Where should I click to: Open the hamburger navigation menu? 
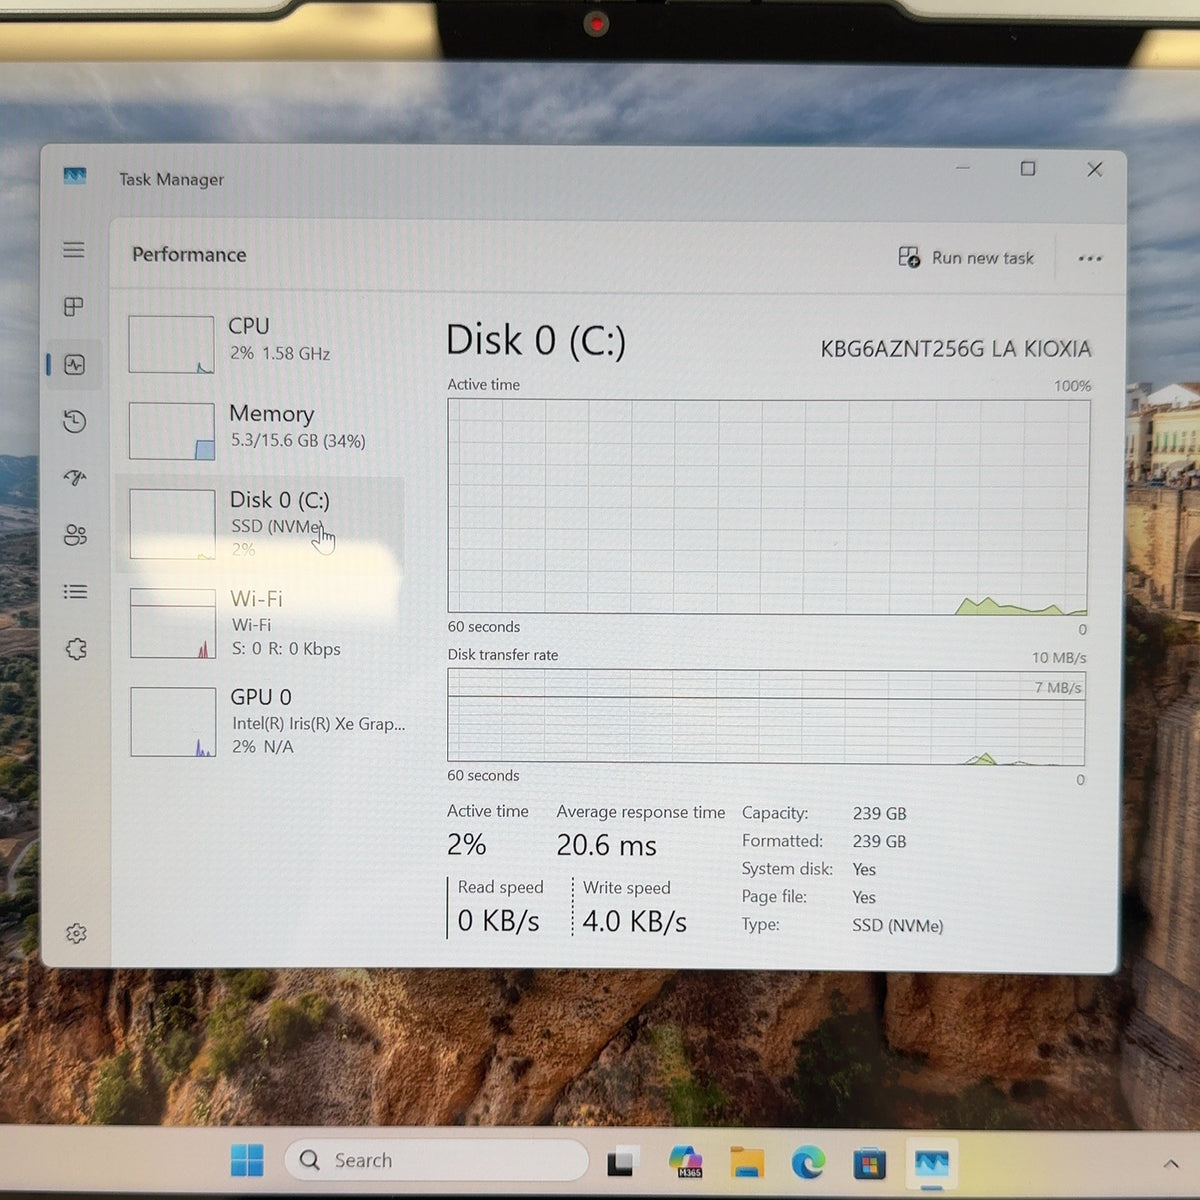tap(74, 250)
